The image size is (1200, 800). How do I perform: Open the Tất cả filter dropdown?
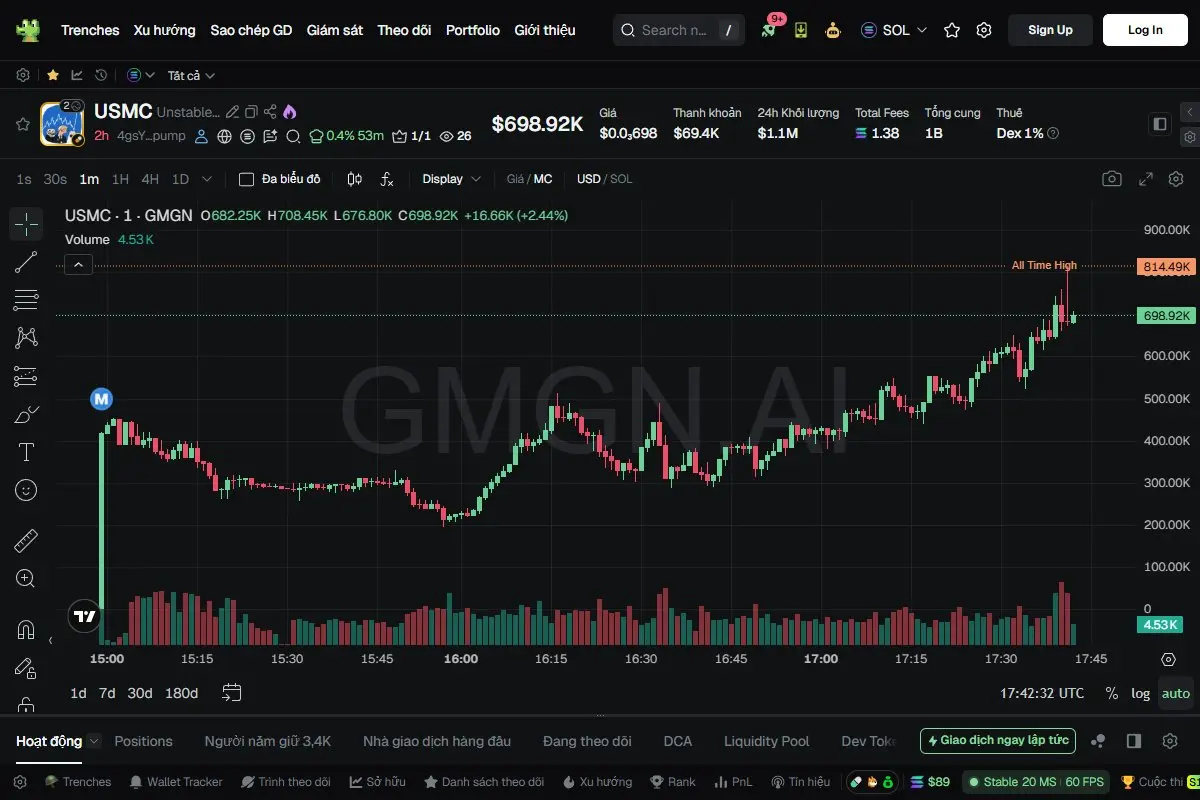(191, 75)
